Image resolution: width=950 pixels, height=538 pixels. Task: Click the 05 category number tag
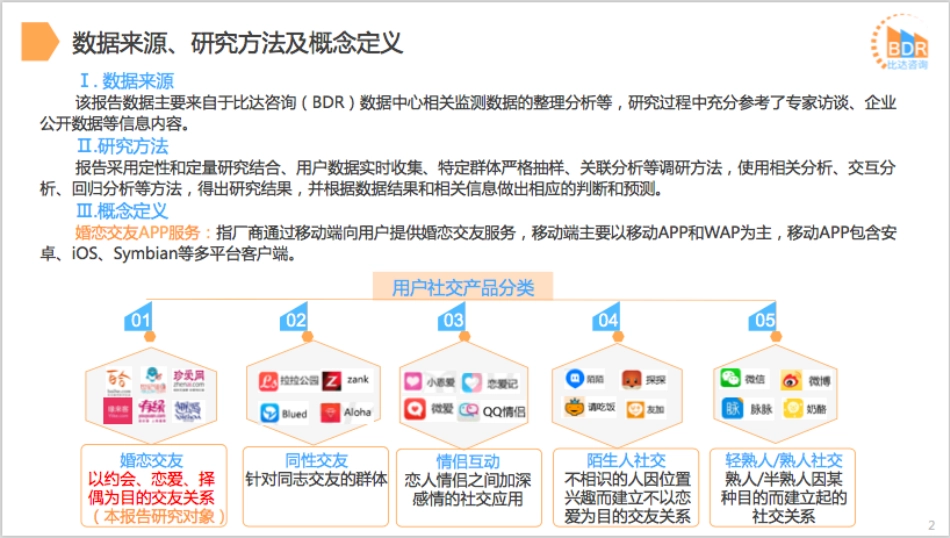pyautogui.click(x=763, y=319)
